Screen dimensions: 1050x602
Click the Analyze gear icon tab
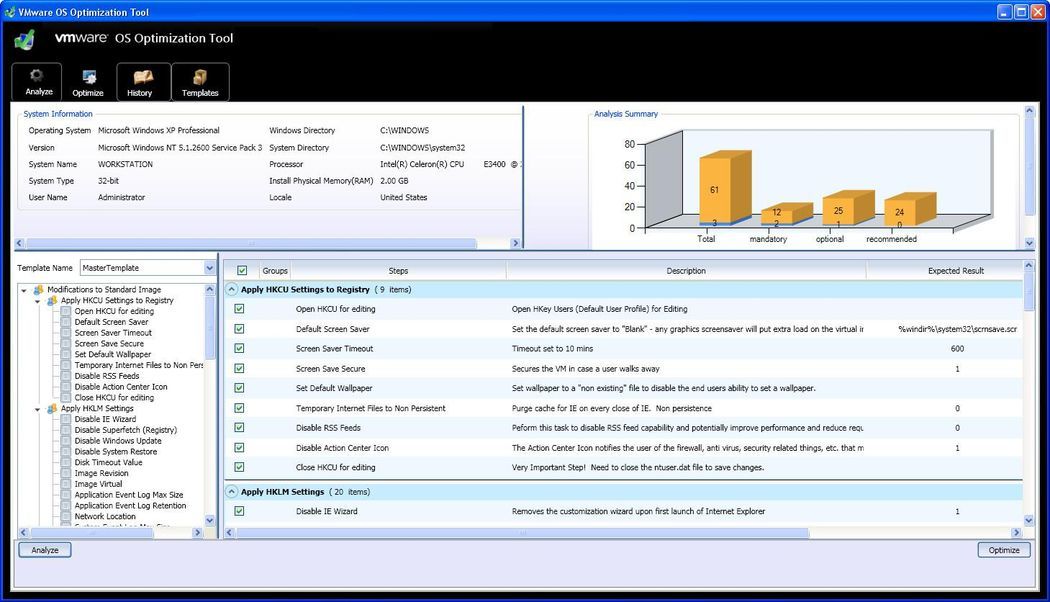tap(38, 81)
